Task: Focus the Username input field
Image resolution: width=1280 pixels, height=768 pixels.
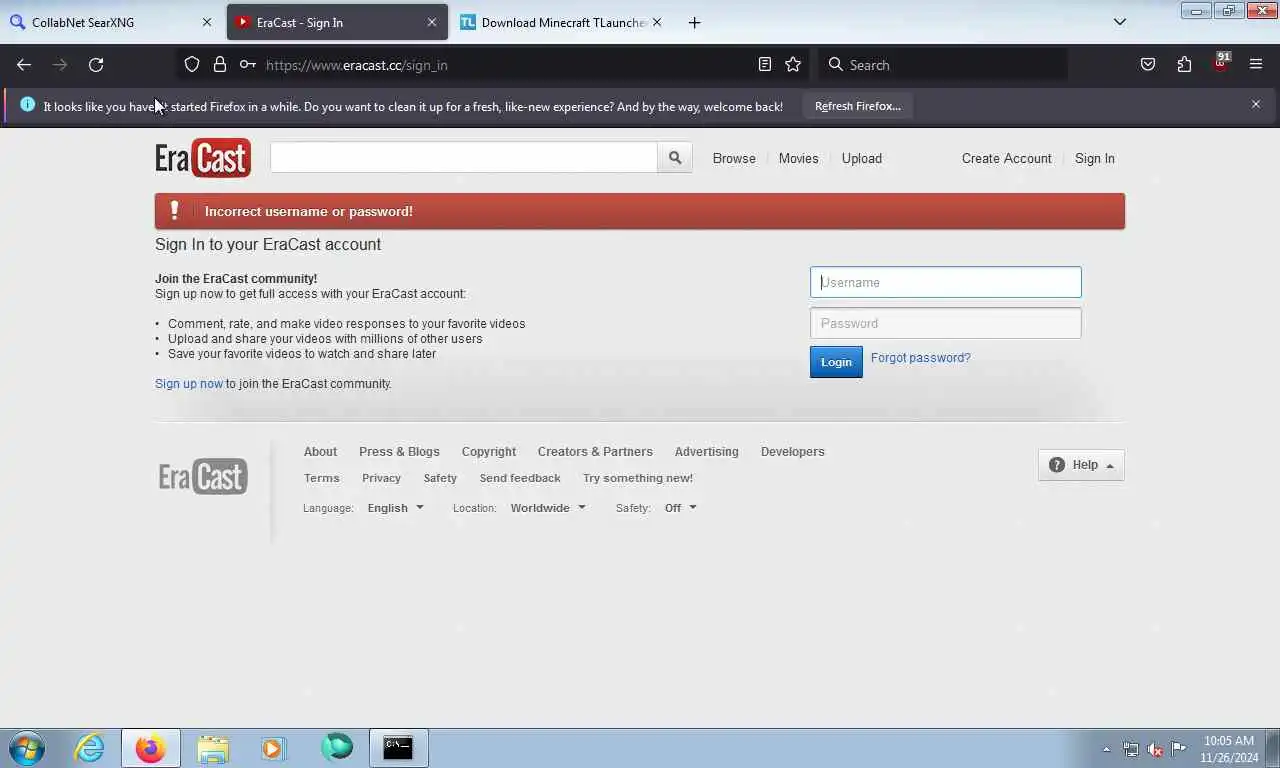Action: point(945,282)
